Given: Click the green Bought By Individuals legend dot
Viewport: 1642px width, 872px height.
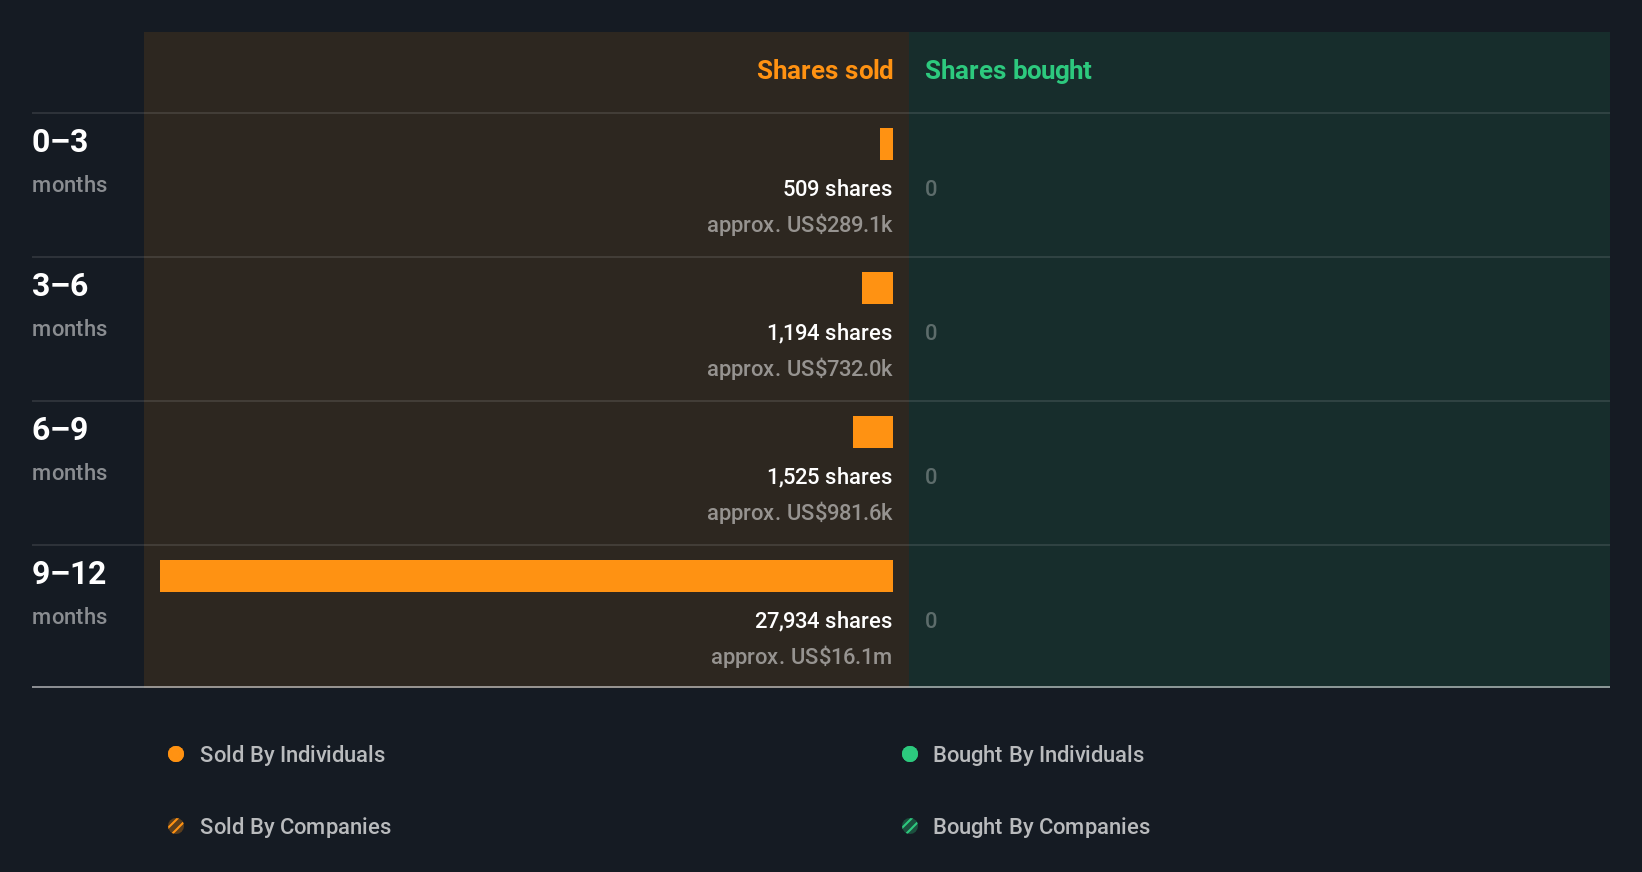Looking at the screenshot, I should [x=910, y=754].
